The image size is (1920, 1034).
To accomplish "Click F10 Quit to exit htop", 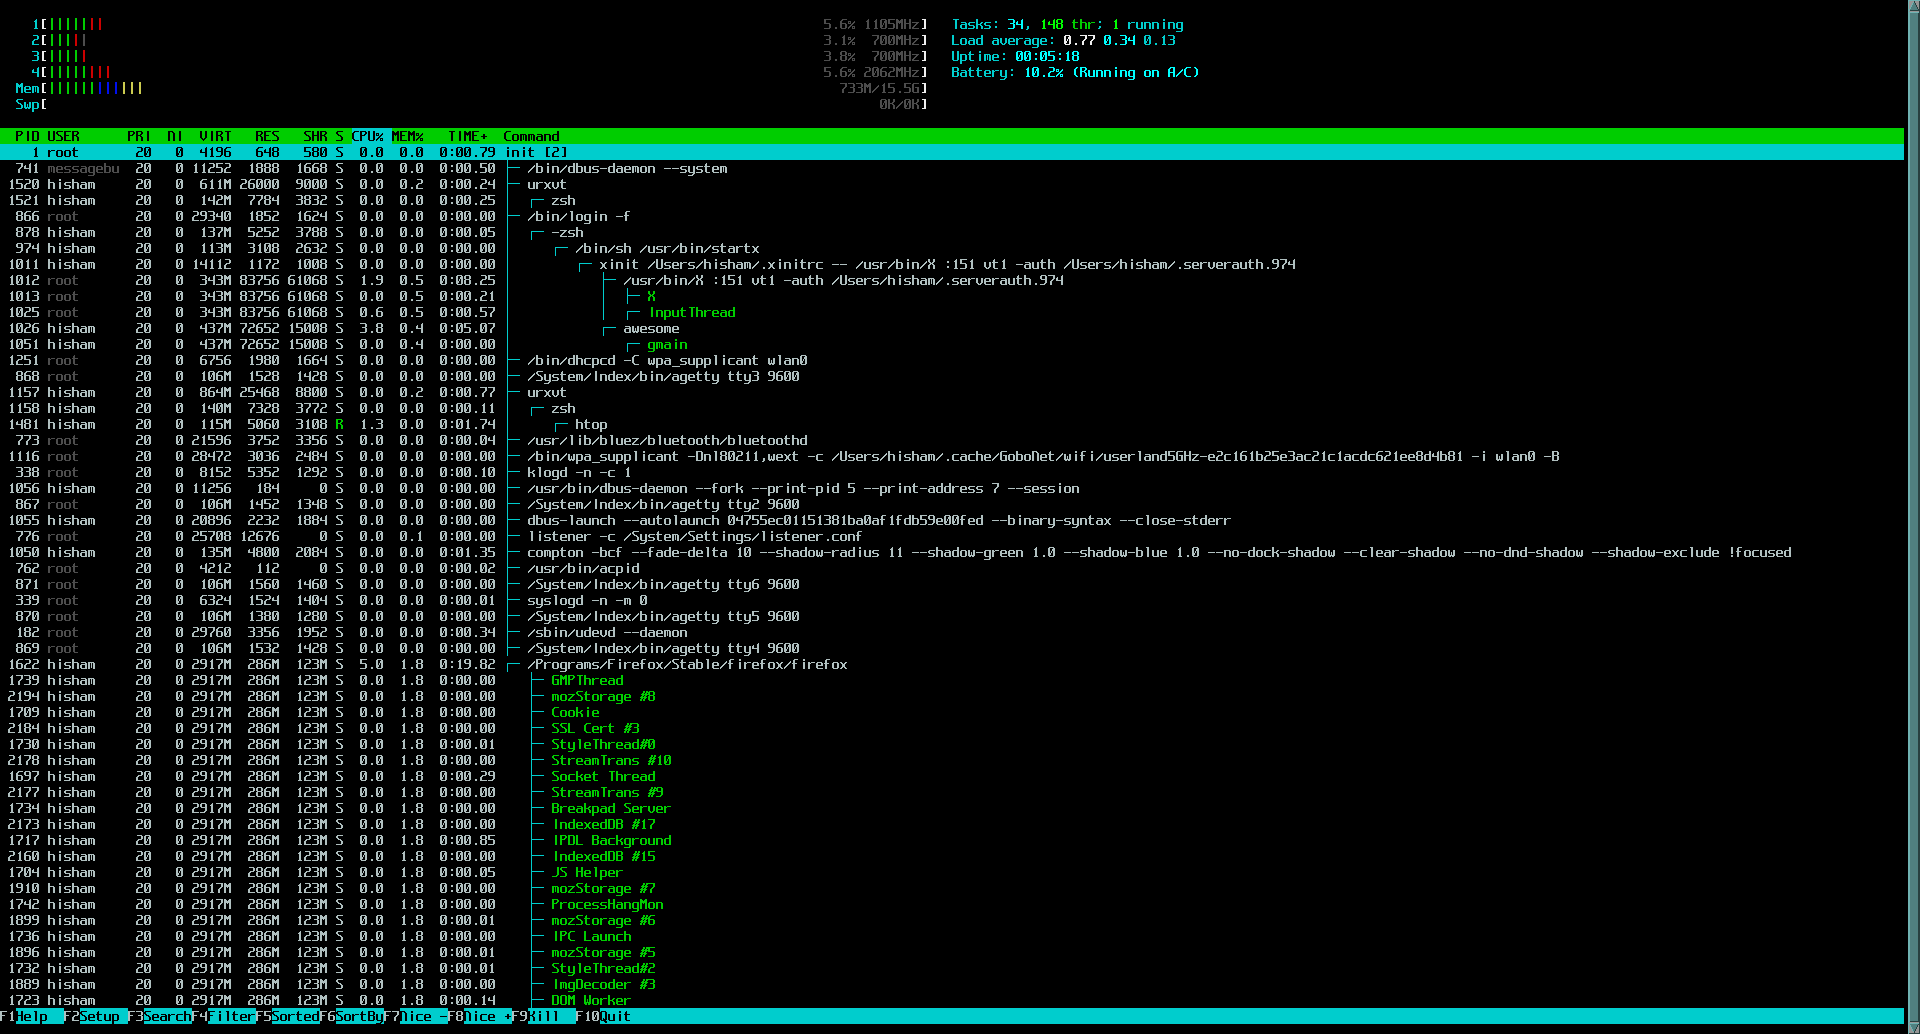I will (603, 1016).
